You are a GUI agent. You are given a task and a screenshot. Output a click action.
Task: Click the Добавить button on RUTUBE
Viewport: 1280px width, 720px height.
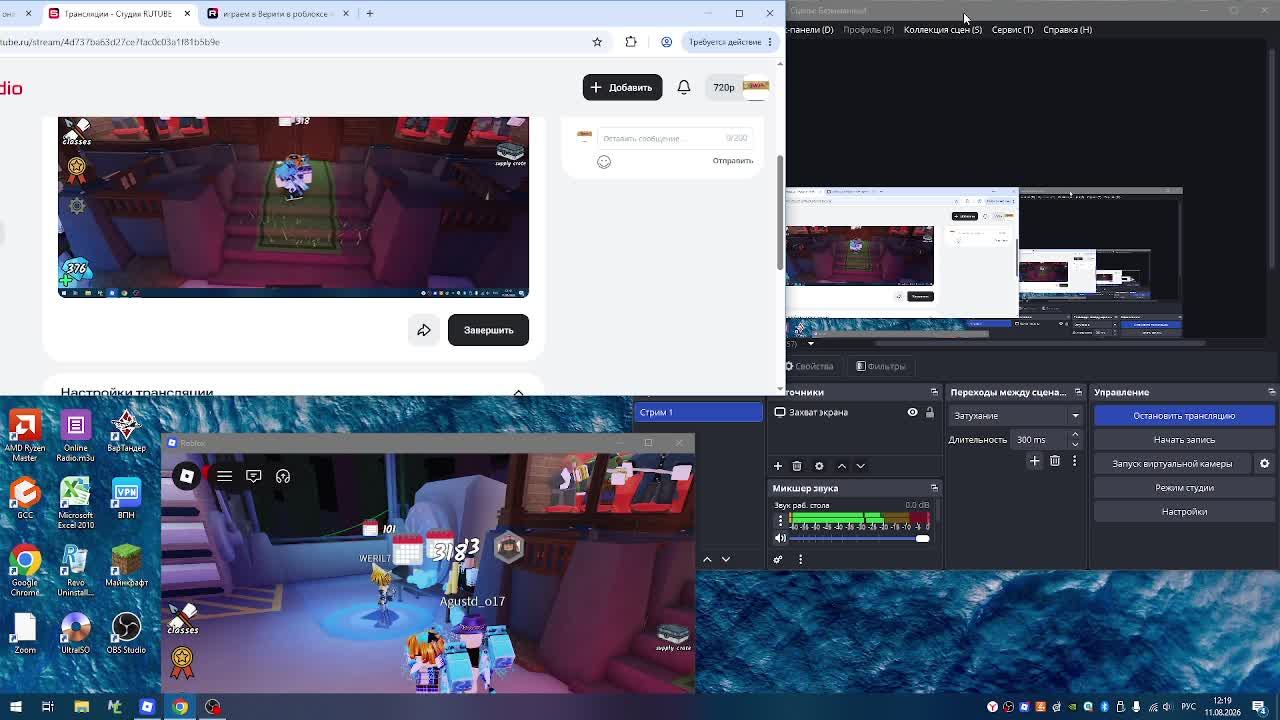coord(622,88)
